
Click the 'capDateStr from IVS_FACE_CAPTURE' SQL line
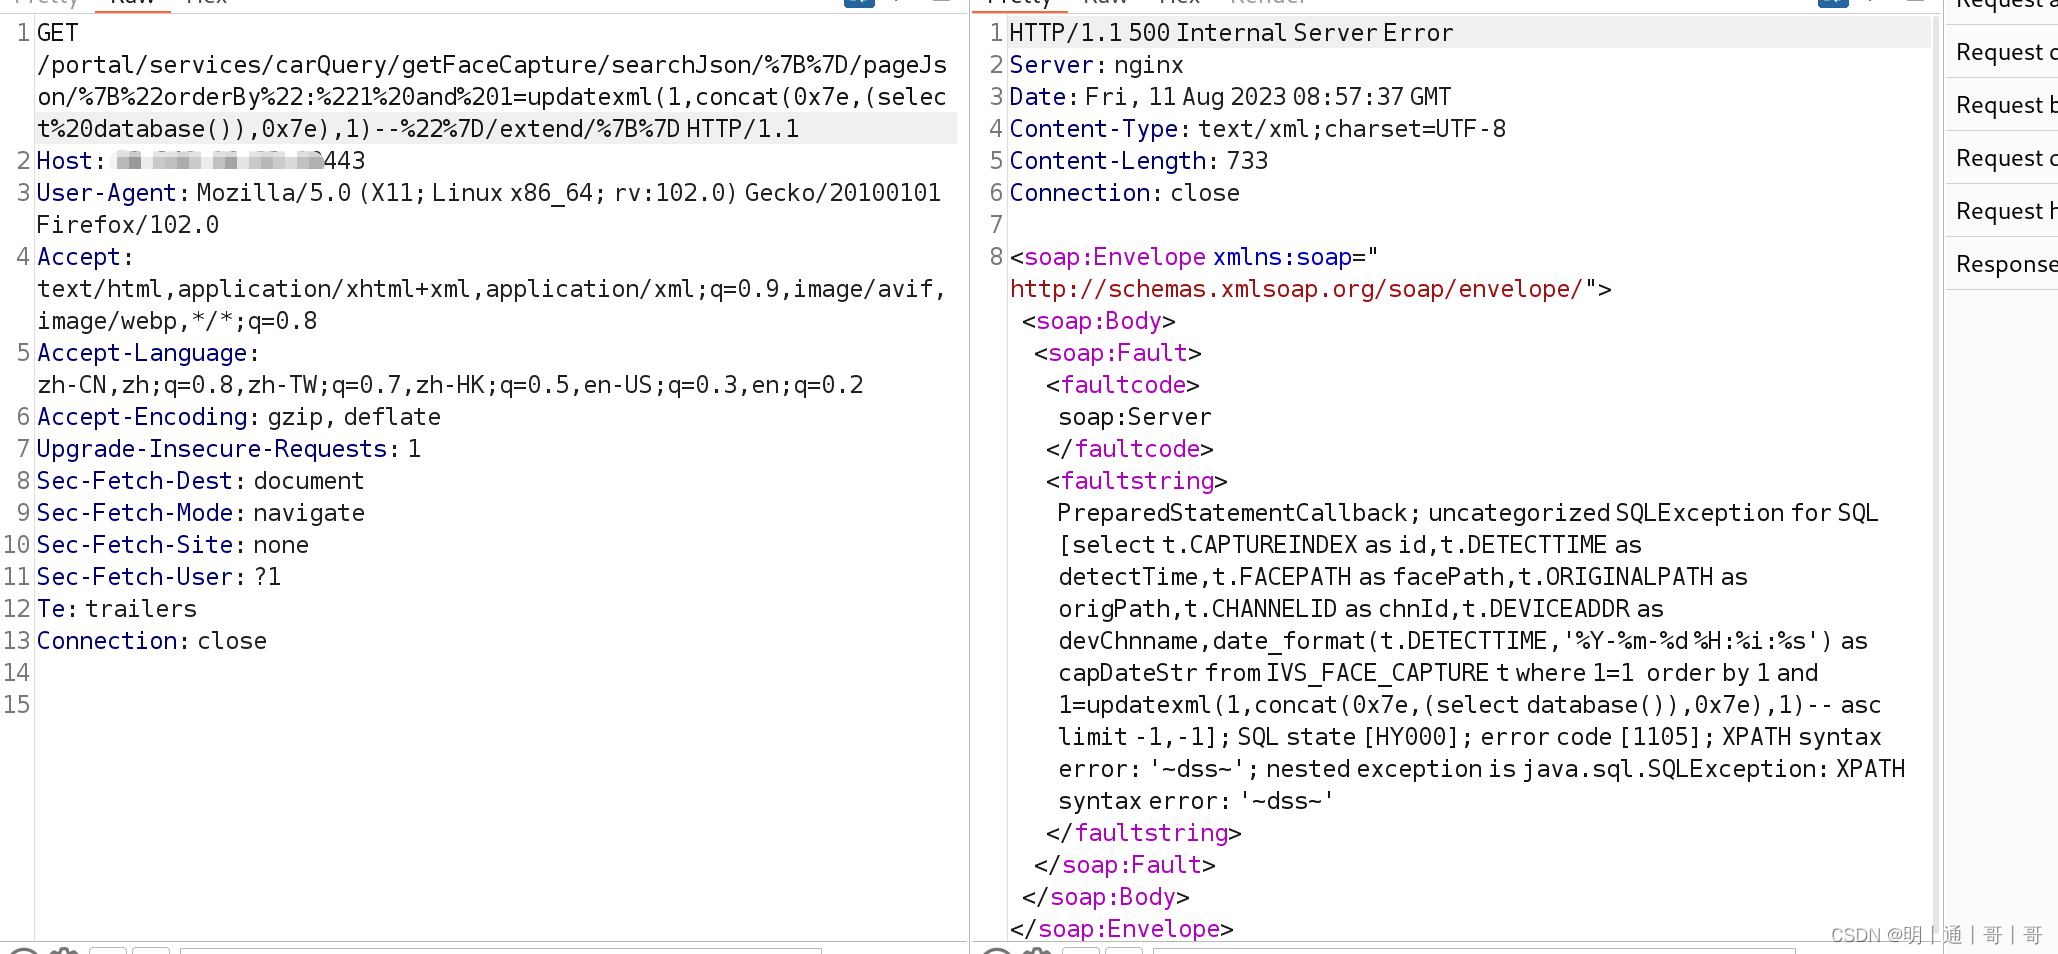click(1438, 673)
